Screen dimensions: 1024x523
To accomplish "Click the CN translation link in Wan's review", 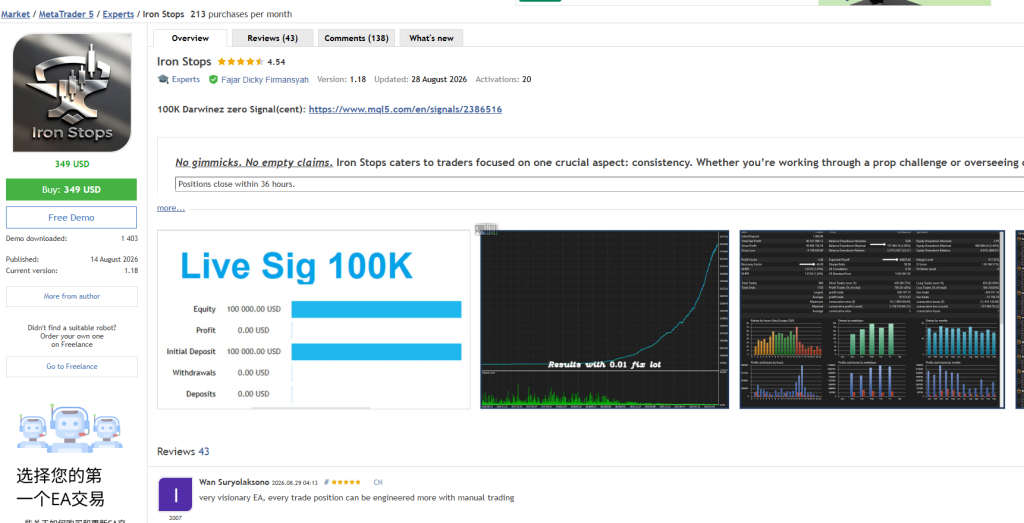I will click(378, 483).
